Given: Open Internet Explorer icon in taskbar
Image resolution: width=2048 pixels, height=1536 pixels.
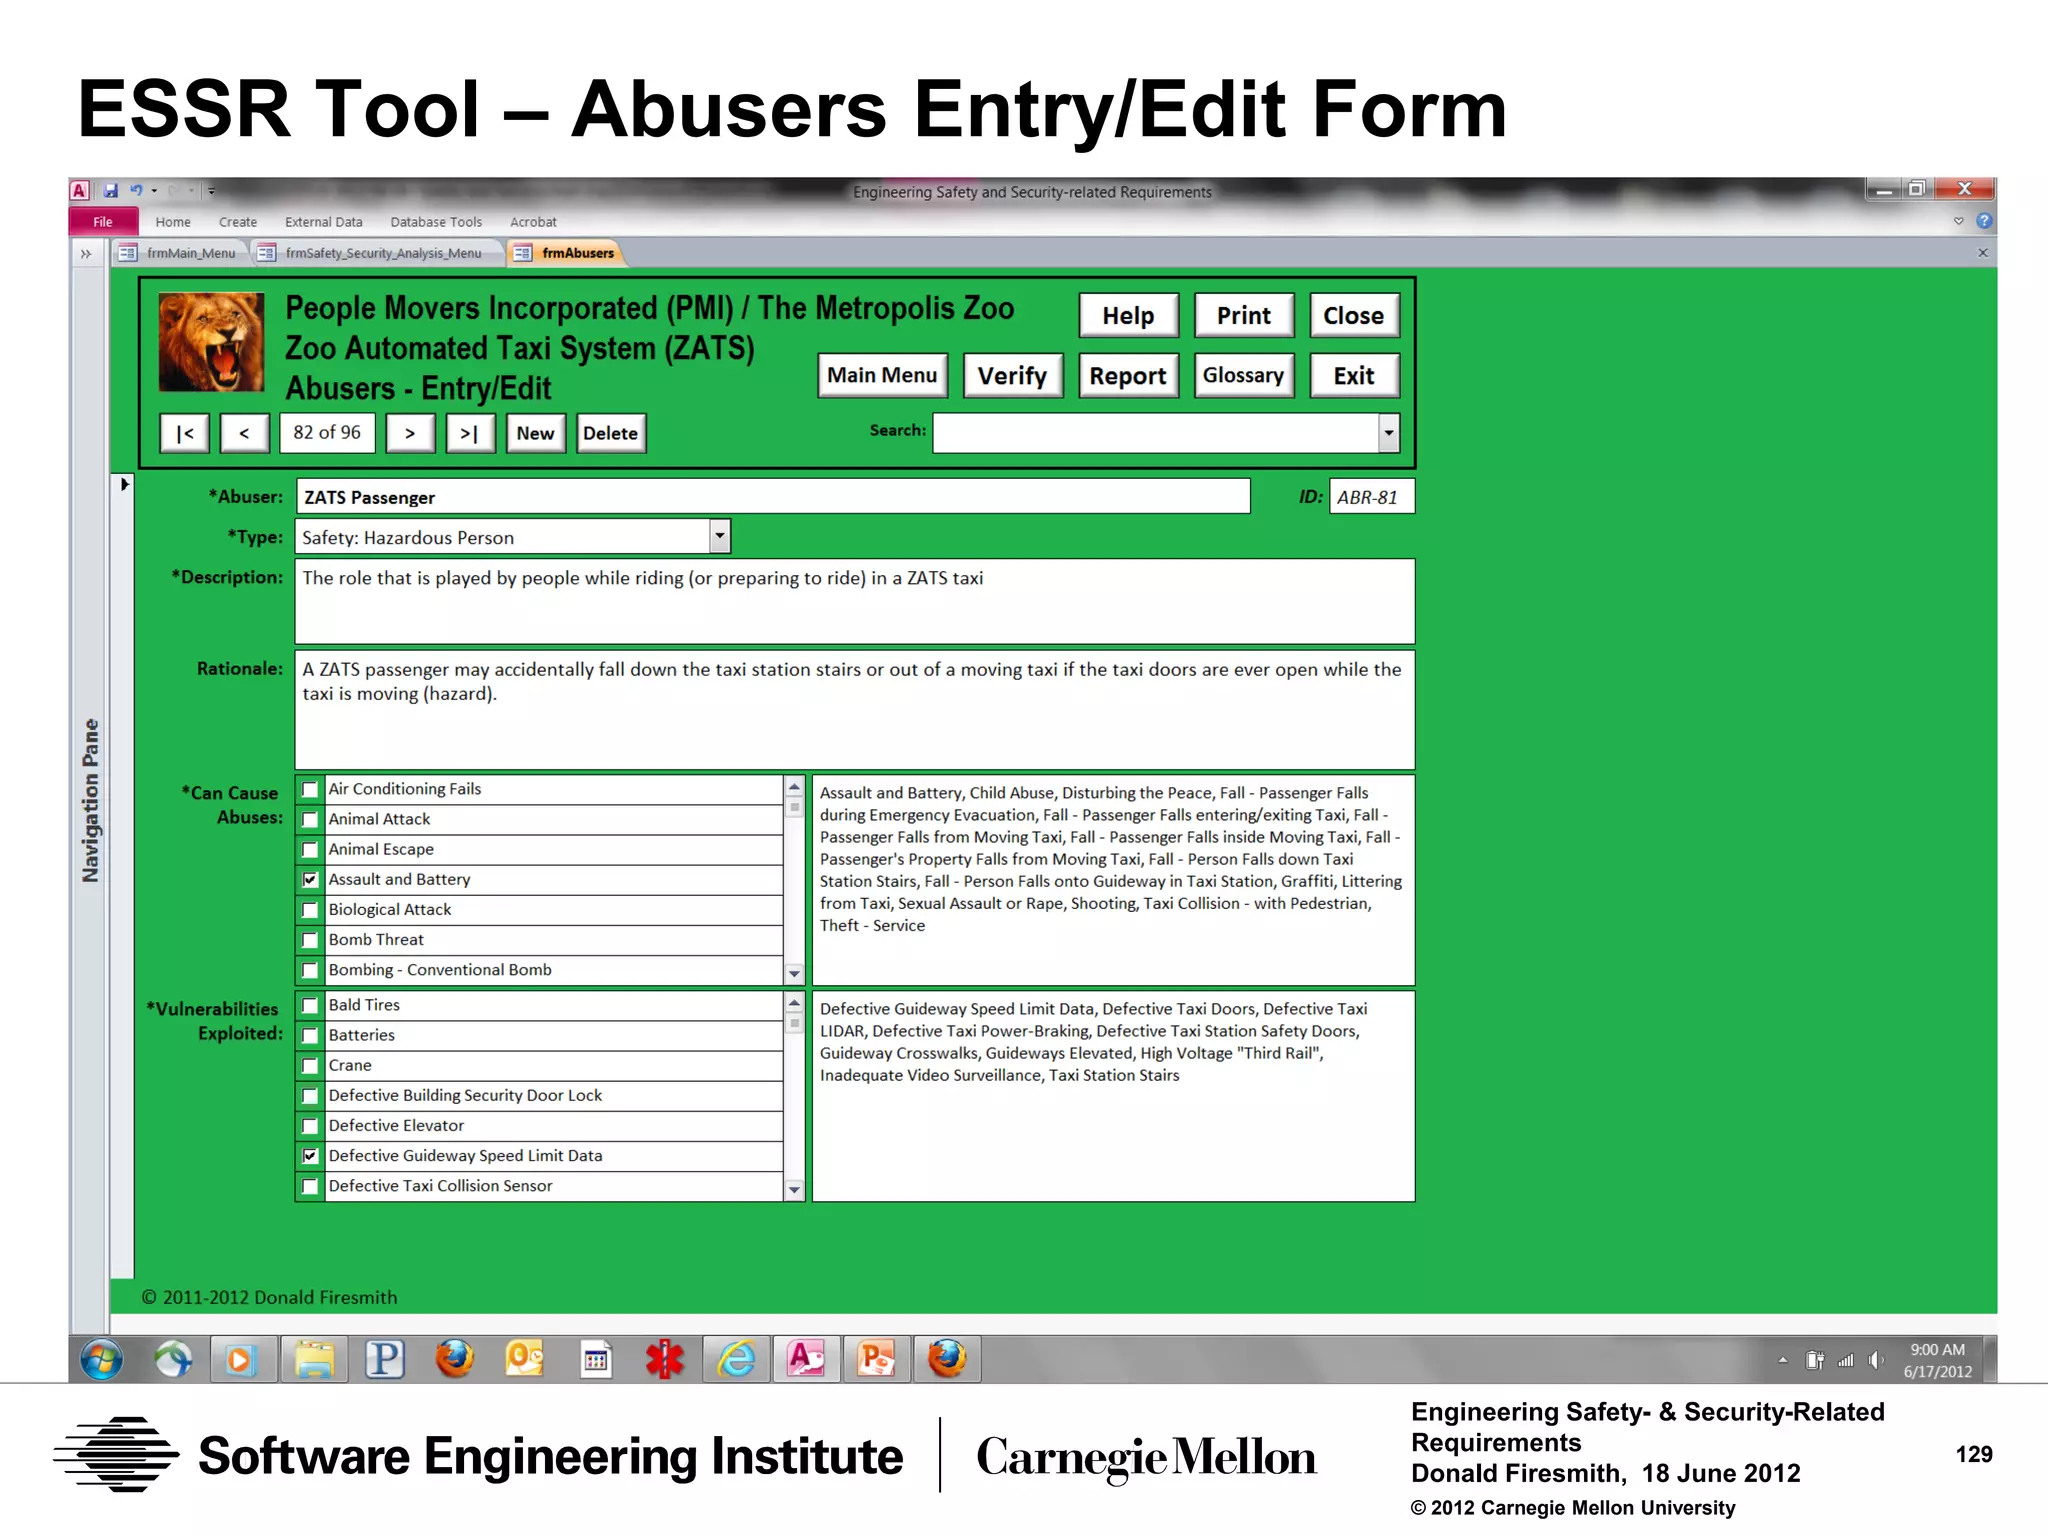Looking at the screenshot, I should (x=737, y=1359).
